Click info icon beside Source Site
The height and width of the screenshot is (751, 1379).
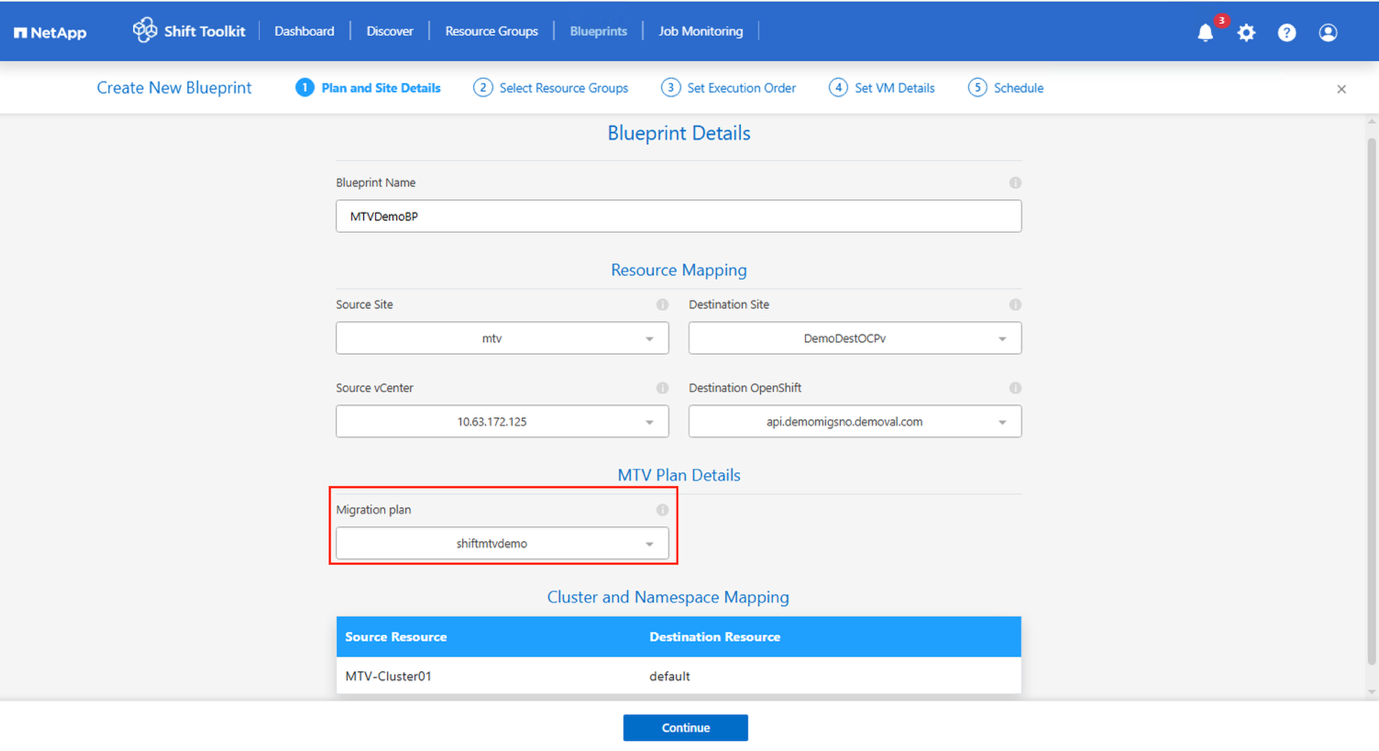coord(662,305)
